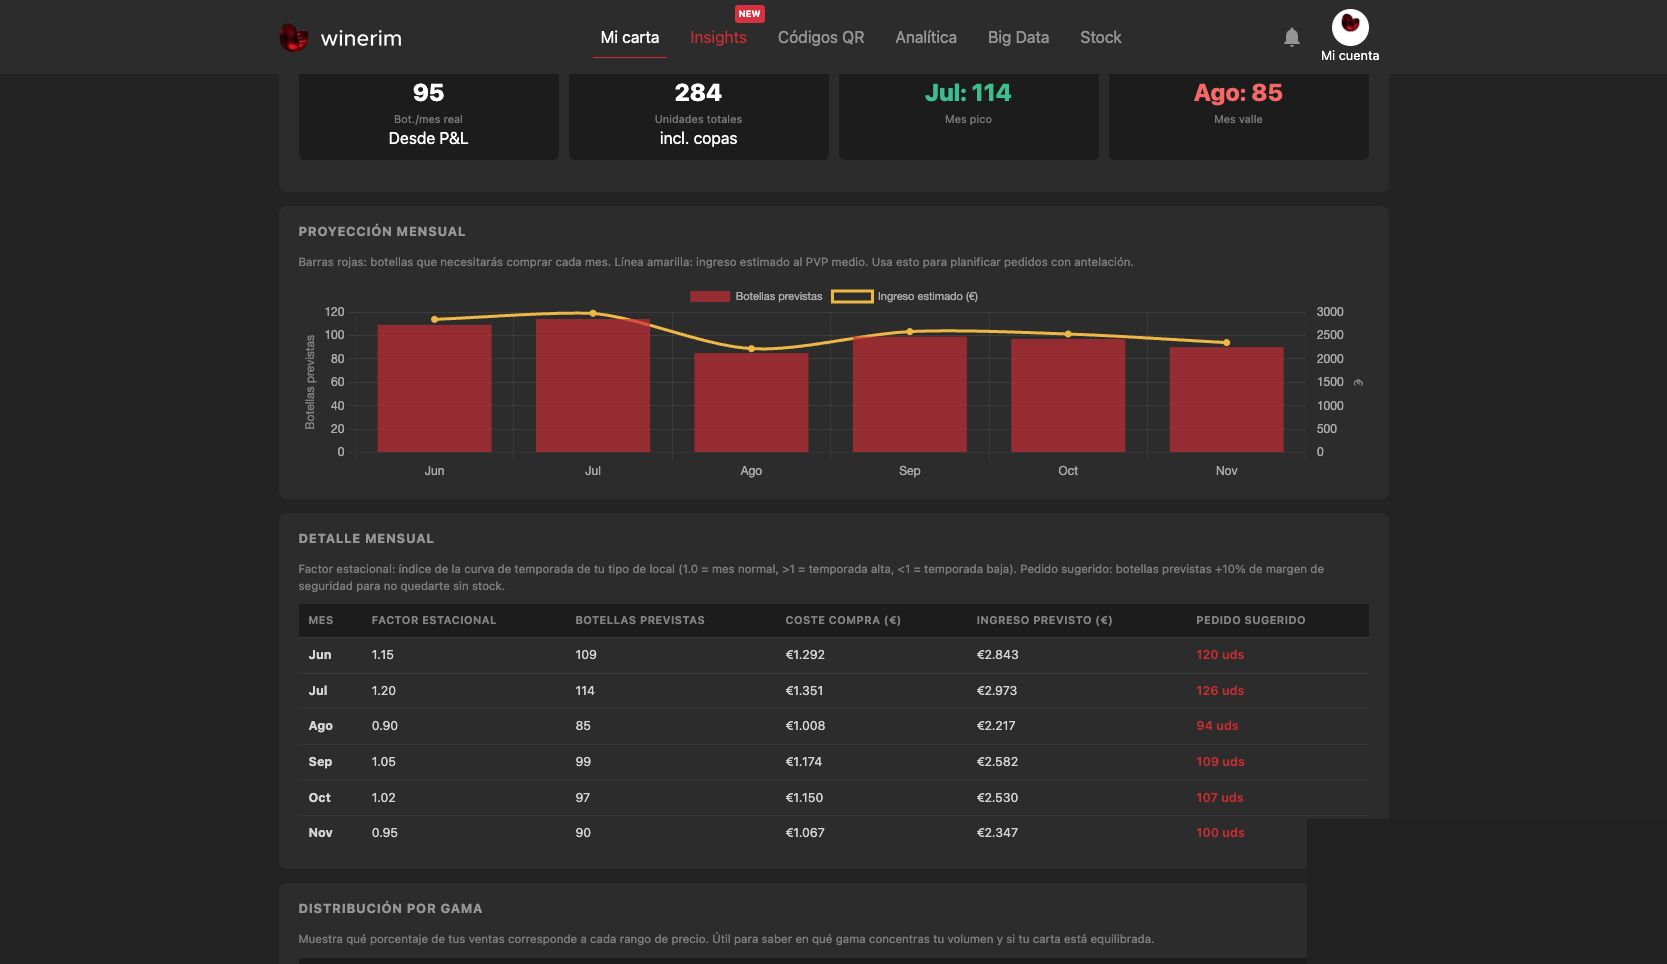1667x964 pixels.
Task: Click the Factor estacional column header
Action: pyautogui.click(x=434, y=621)
